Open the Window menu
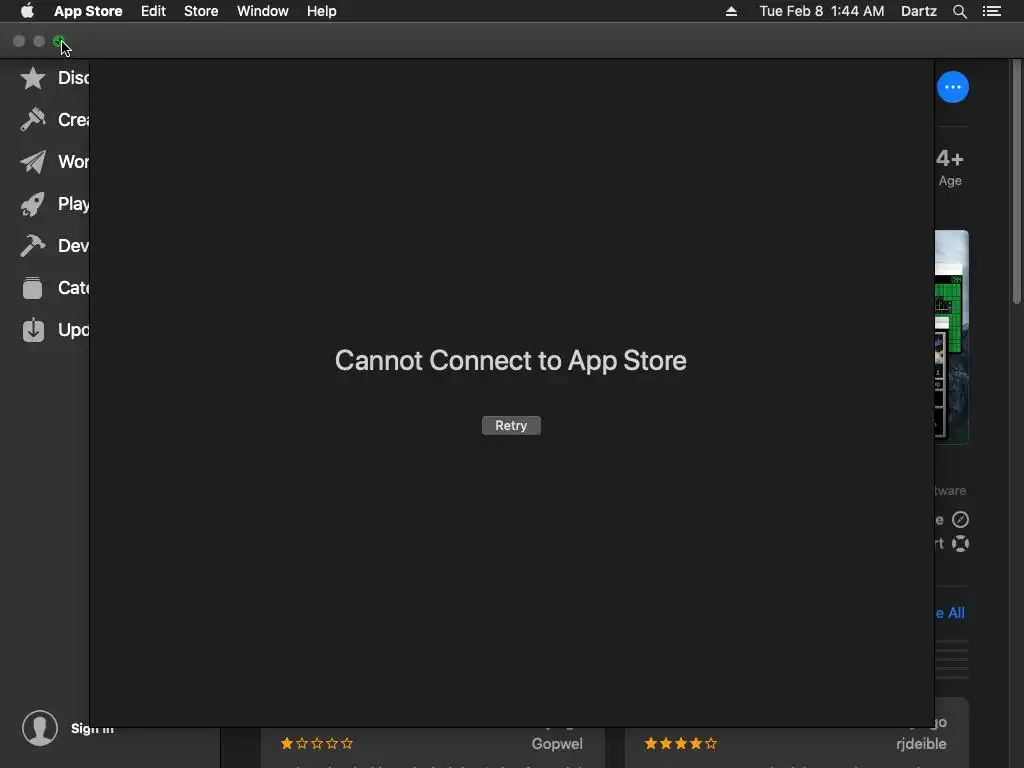 pyautogui.click(x=263, y=11)
